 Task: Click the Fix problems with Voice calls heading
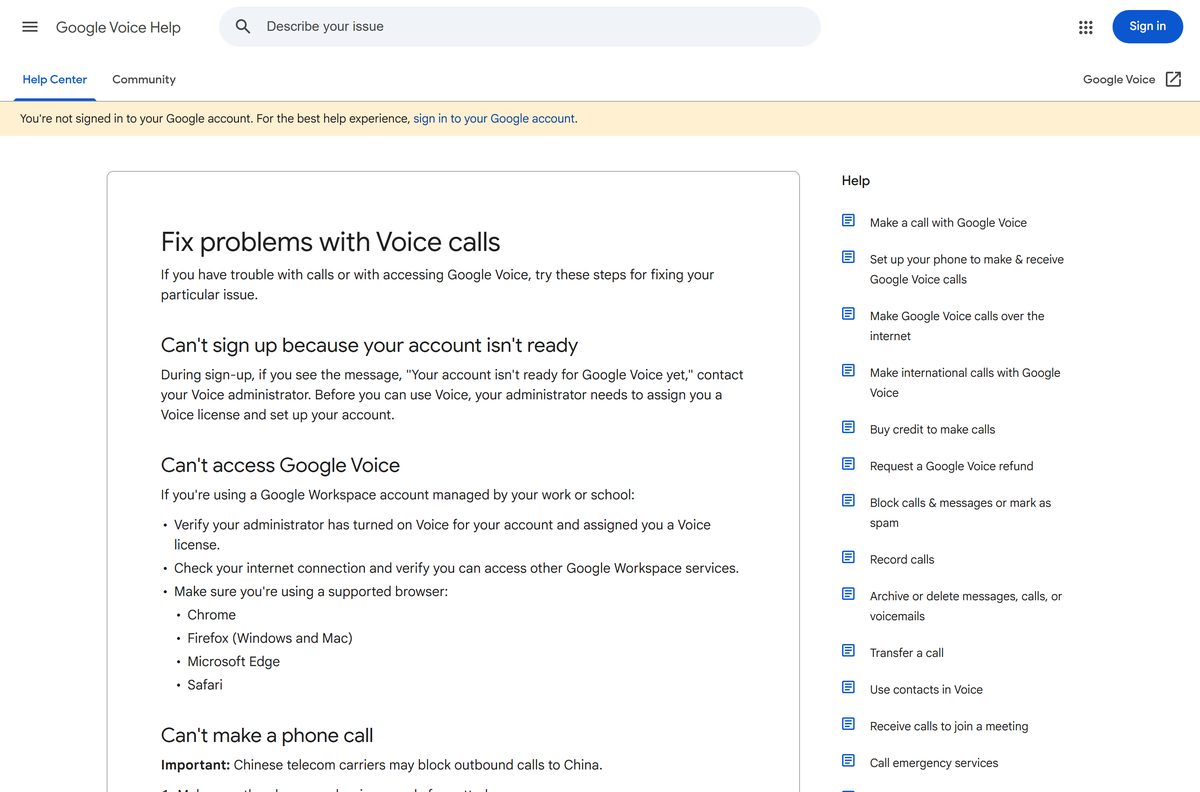point(330,242)
